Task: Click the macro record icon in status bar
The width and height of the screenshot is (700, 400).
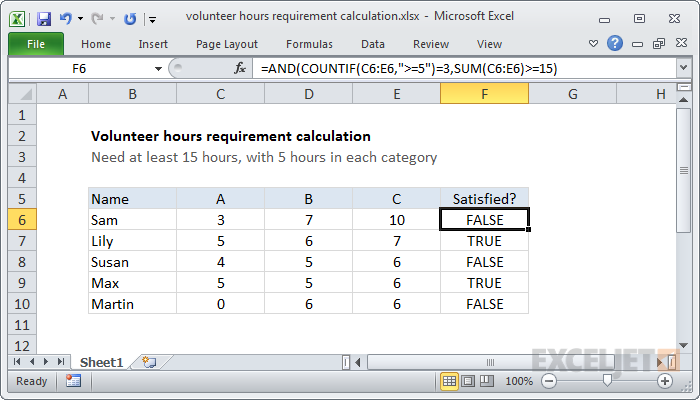Action: pyautogui.click(x=73, y=381)
